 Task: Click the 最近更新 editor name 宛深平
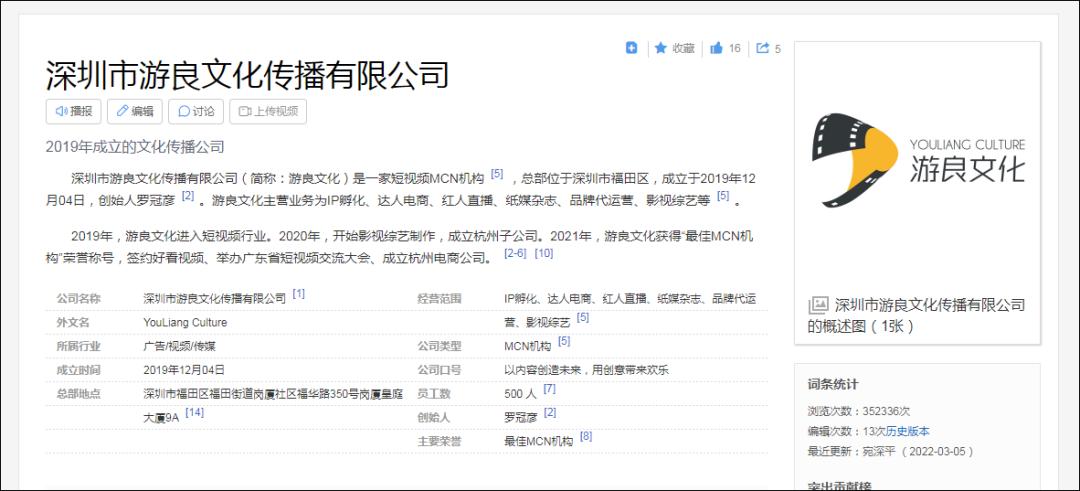879,452
